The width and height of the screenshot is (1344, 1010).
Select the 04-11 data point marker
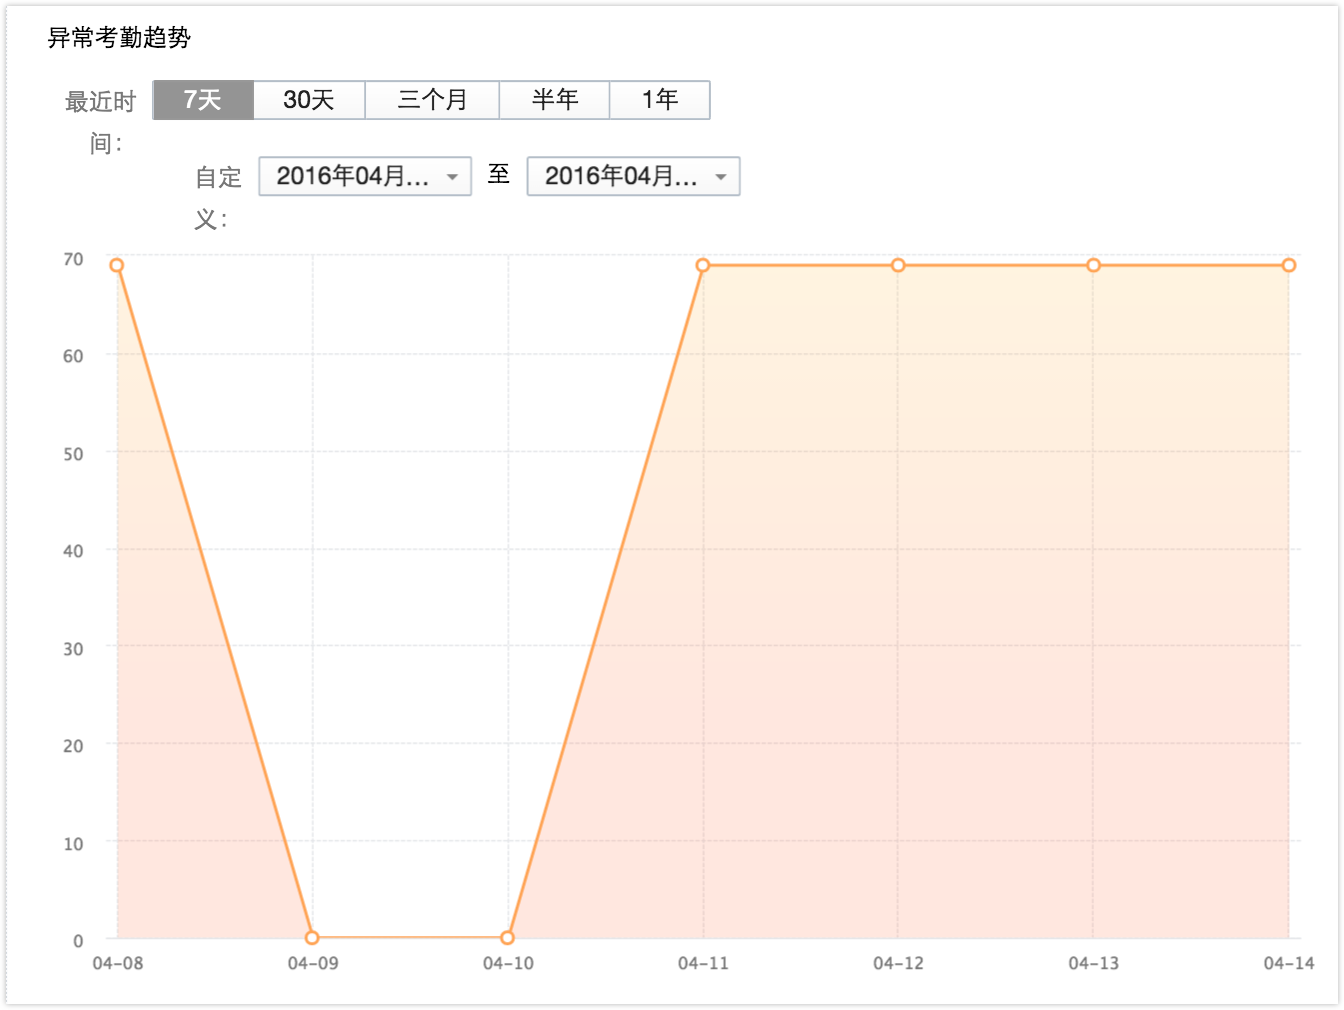point(703,265)
